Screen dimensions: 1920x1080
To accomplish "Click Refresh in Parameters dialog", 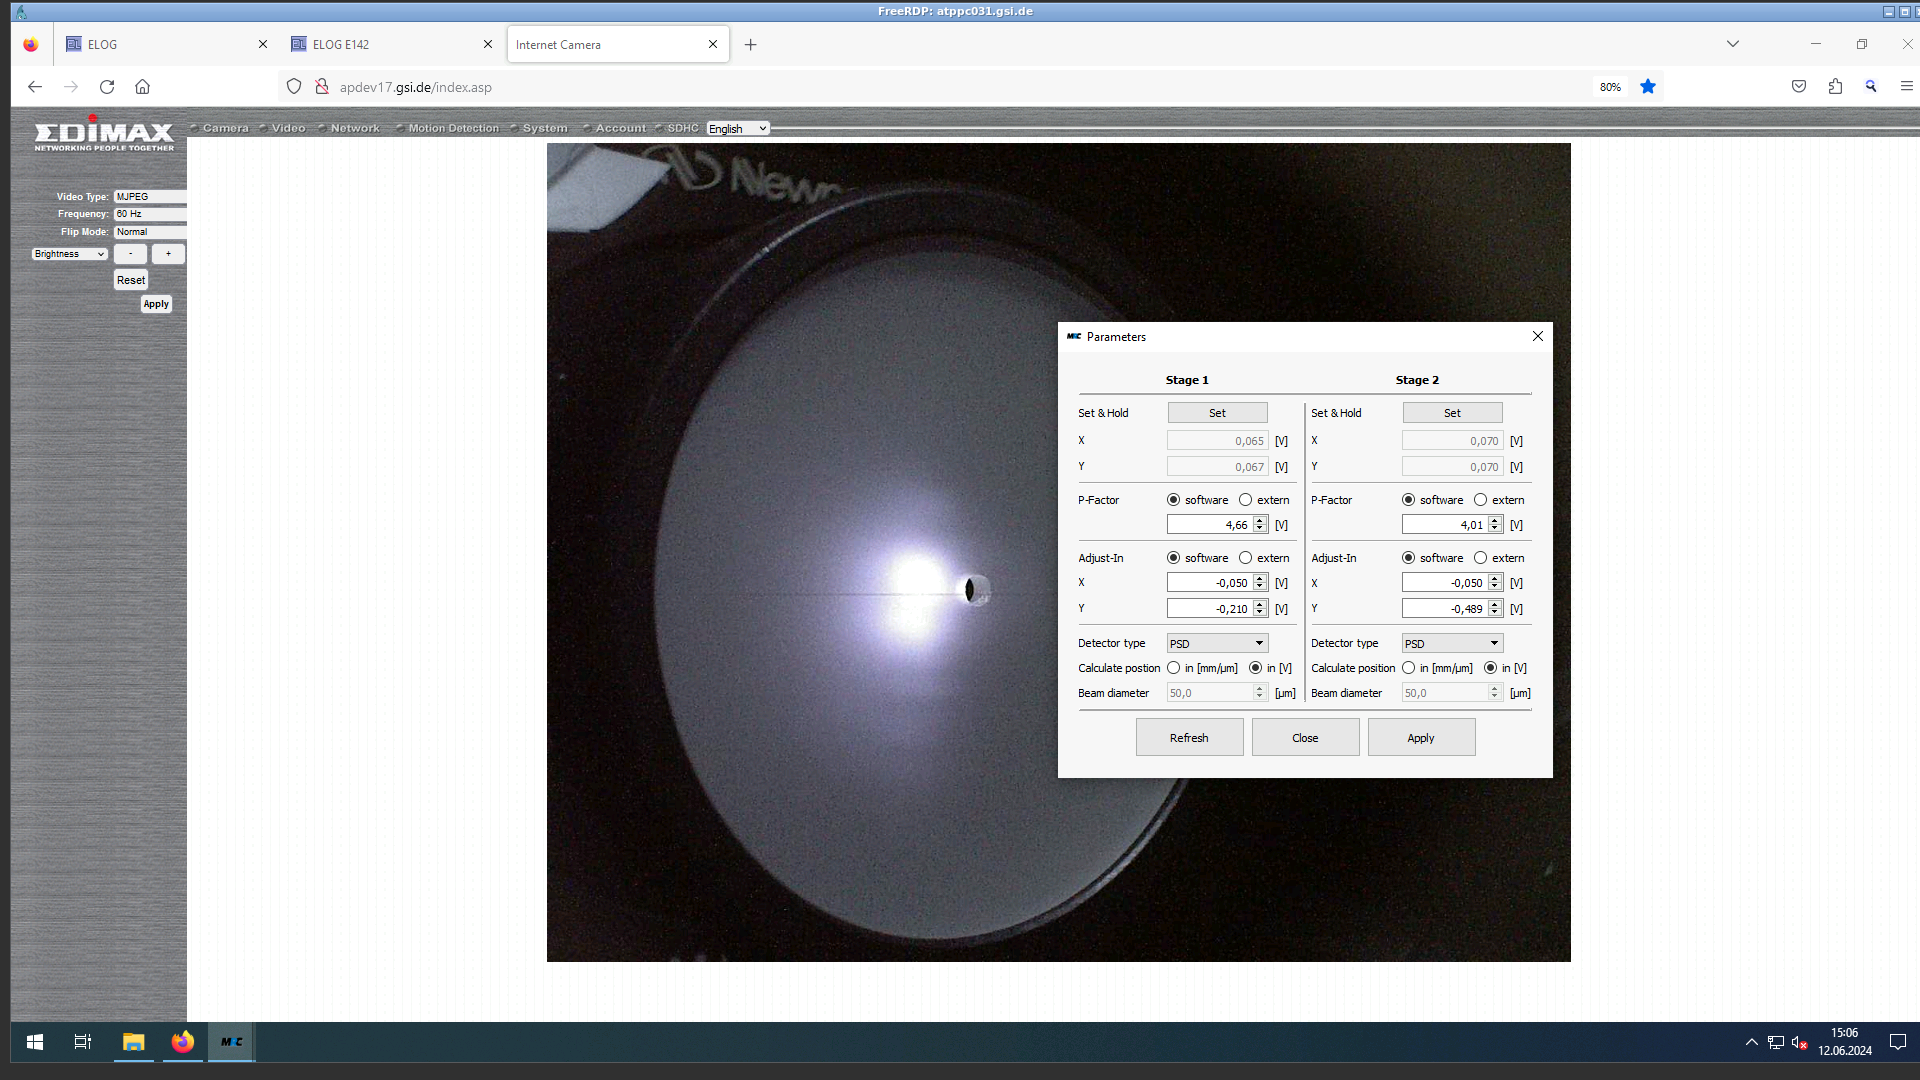I will pyautogui.click(x=1190, y=738).
